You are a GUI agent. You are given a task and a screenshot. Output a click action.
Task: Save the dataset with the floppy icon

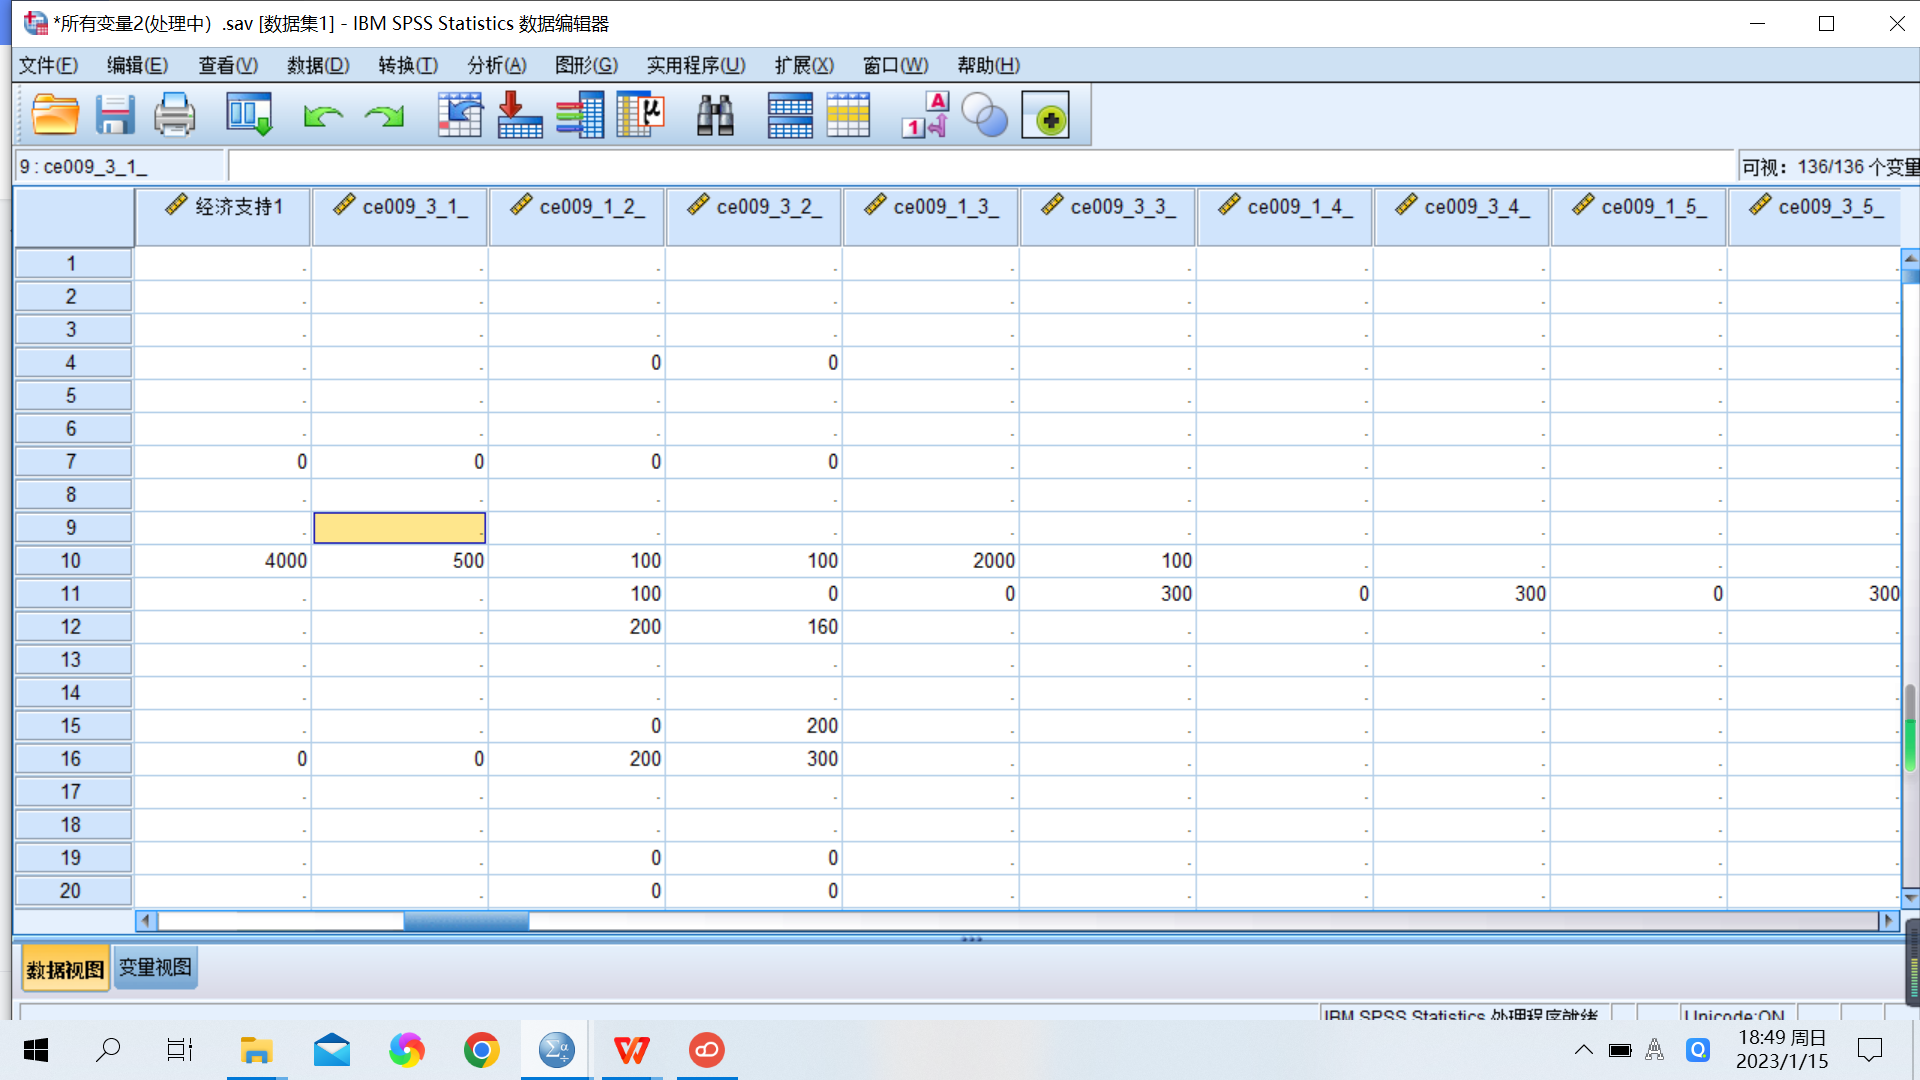click(115, 115)
